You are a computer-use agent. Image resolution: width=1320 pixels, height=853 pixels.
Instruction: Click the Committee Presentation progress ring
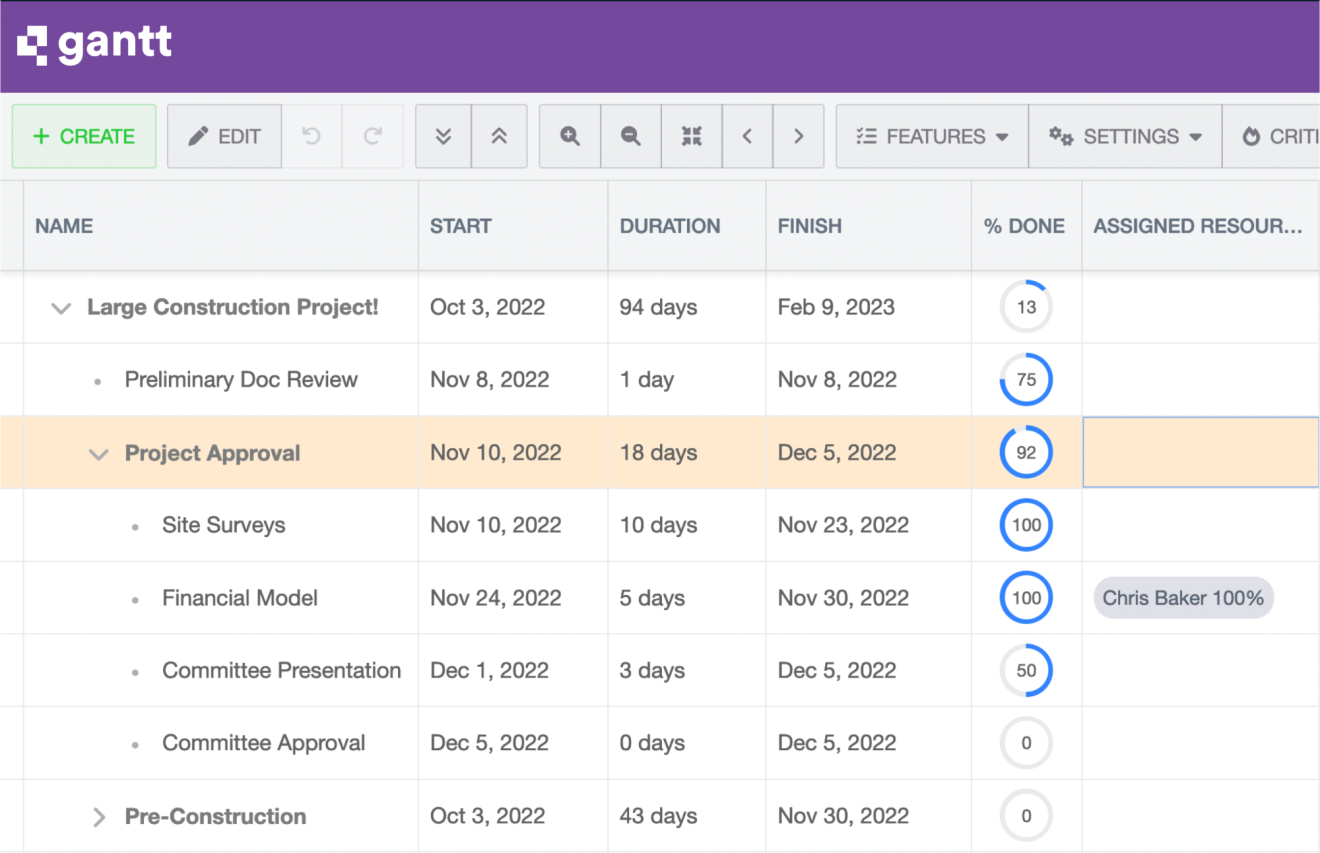(1026, 670)
